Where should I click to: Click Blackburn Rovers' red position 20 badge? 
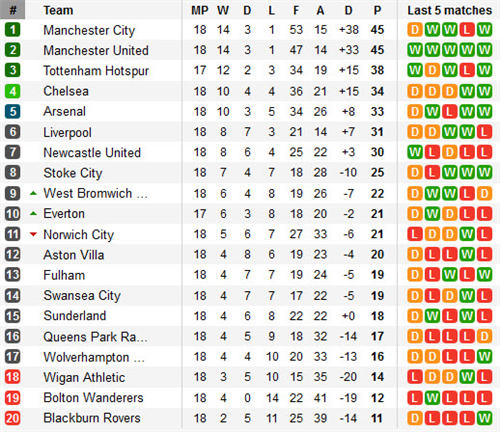[13, 418]
